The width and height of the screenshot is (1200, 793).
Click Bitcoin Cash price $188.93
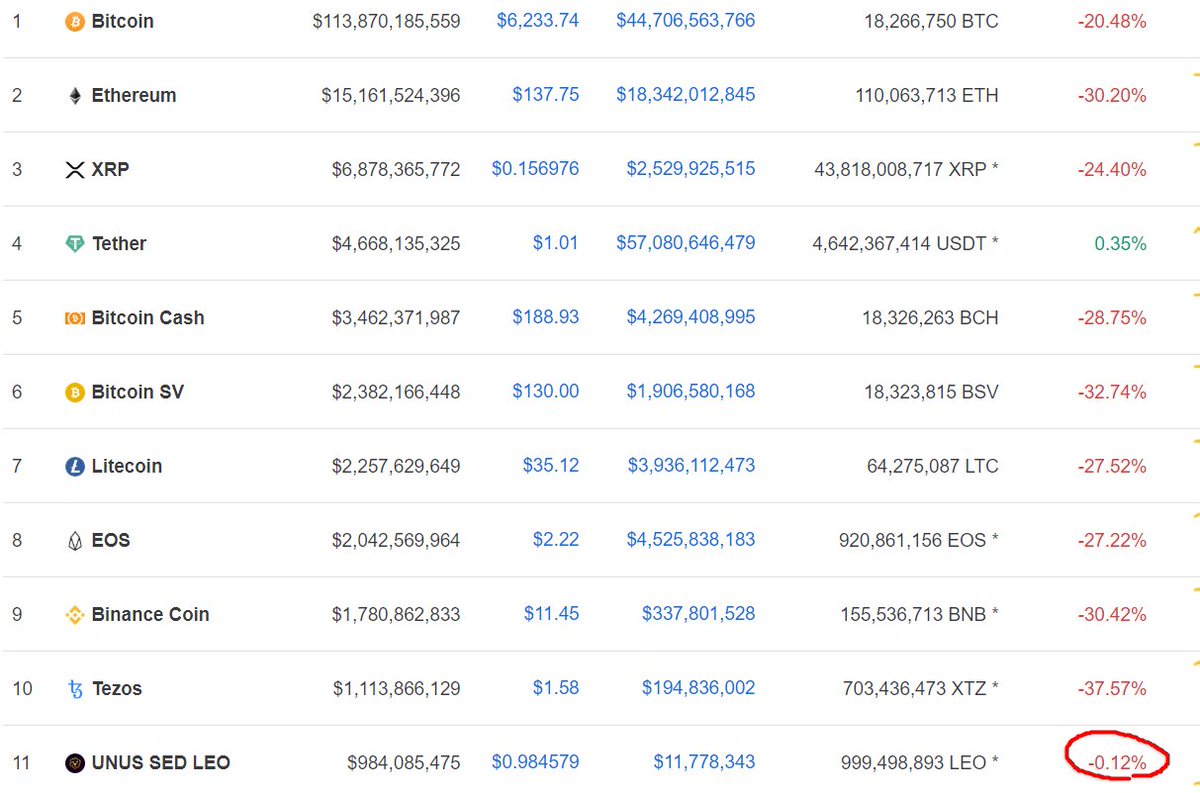click(x=546, y=317)
